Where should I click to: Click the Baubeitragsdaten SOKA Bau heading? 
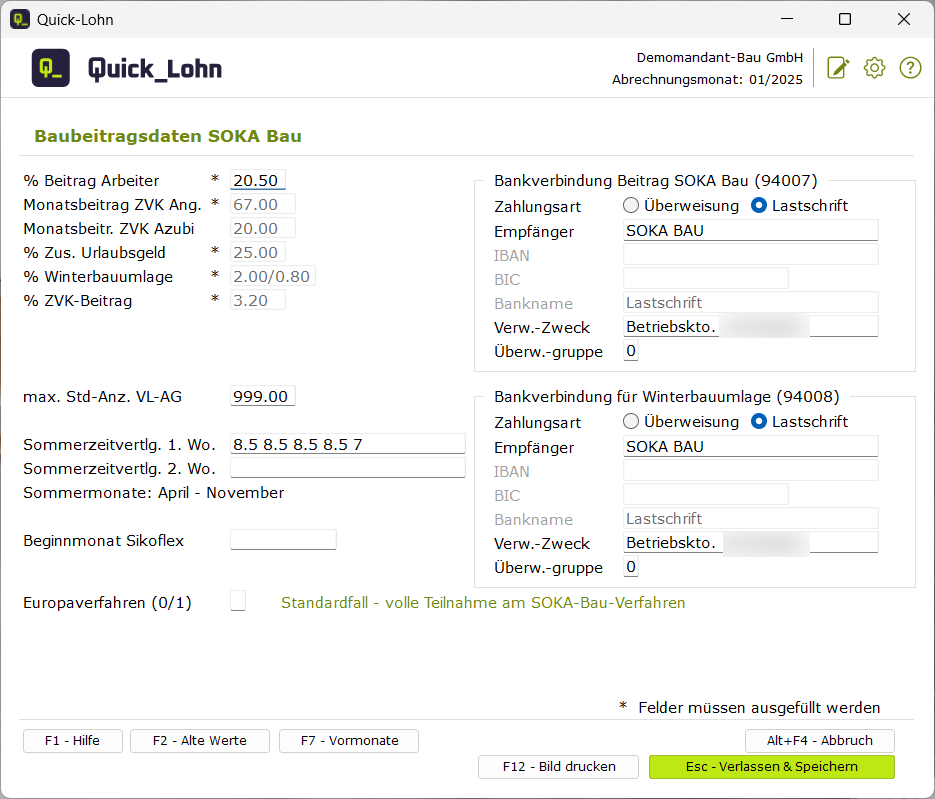168,136
